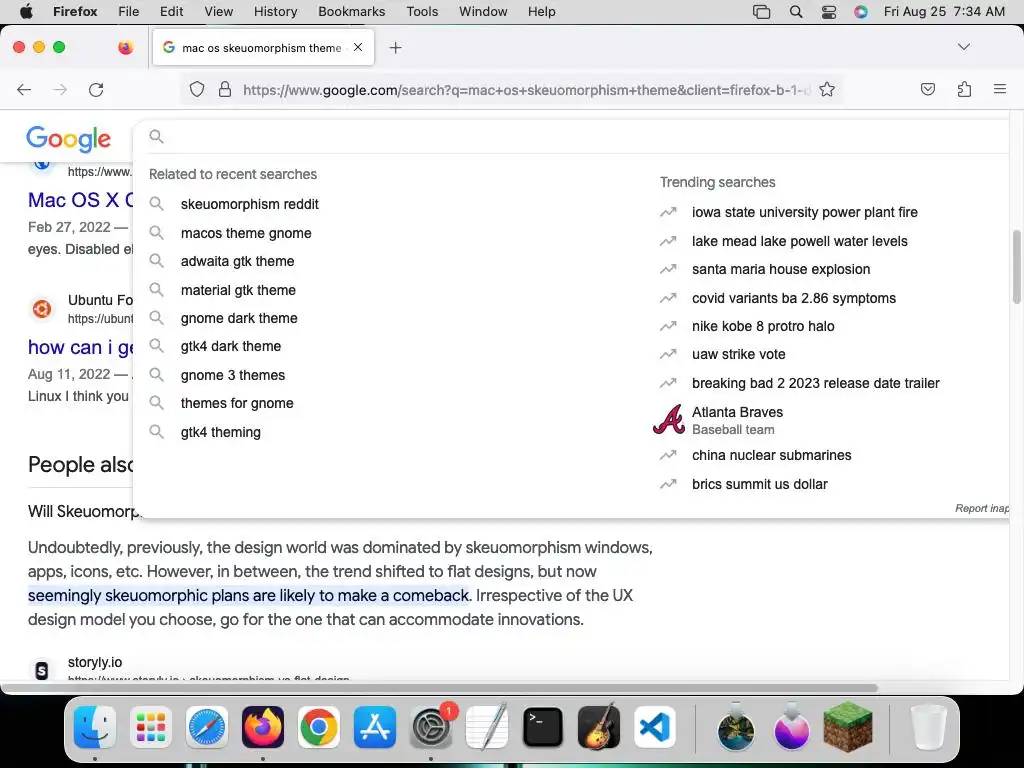Open the tracking protection shield
Viewport: 1024px width, 768px height.
(197, 89)
